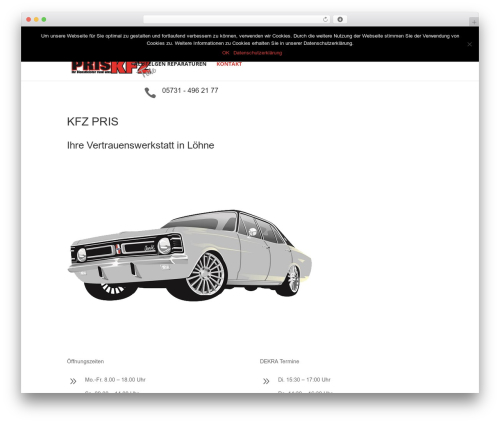
Task: Click the DEKRA Termine heading
Action: (x=279, y=361)
